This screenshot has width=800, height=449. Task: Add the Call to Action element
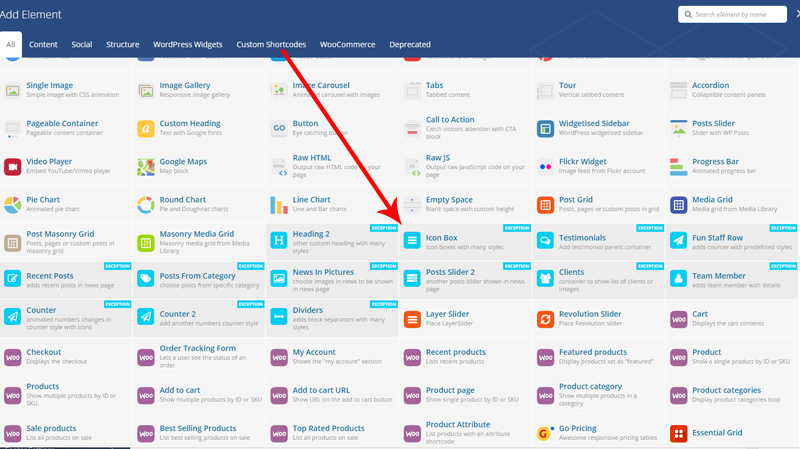466,129
